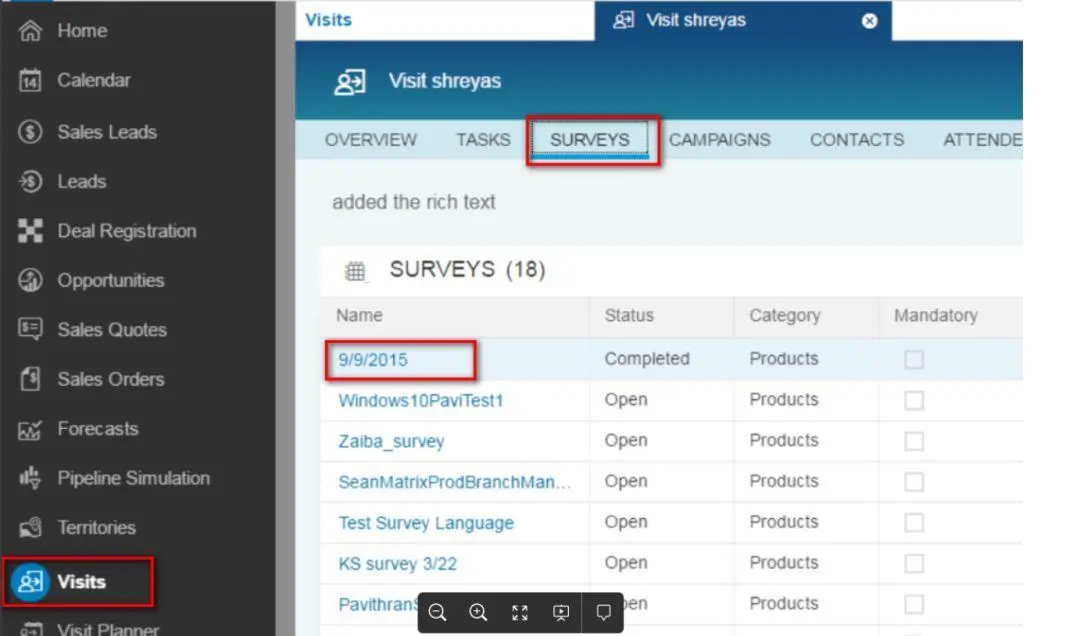The width and height of the screenshot is (1080, 636).
Task: Open Sales Leads menu item
Action: [x=107, y=132]
